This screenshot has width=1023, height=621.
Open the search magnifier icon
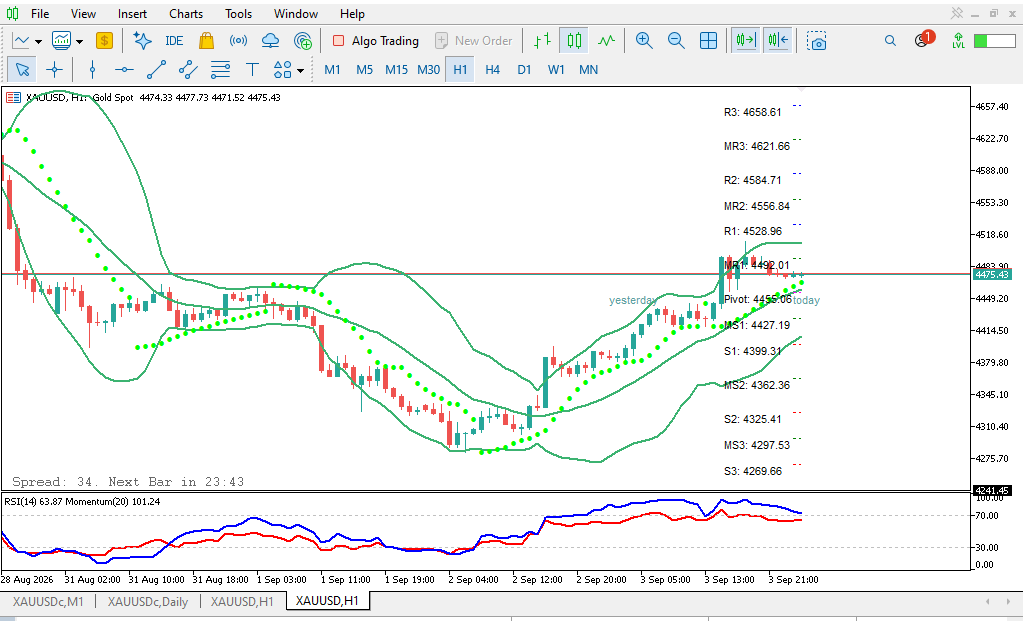click(x=890, y=40)
